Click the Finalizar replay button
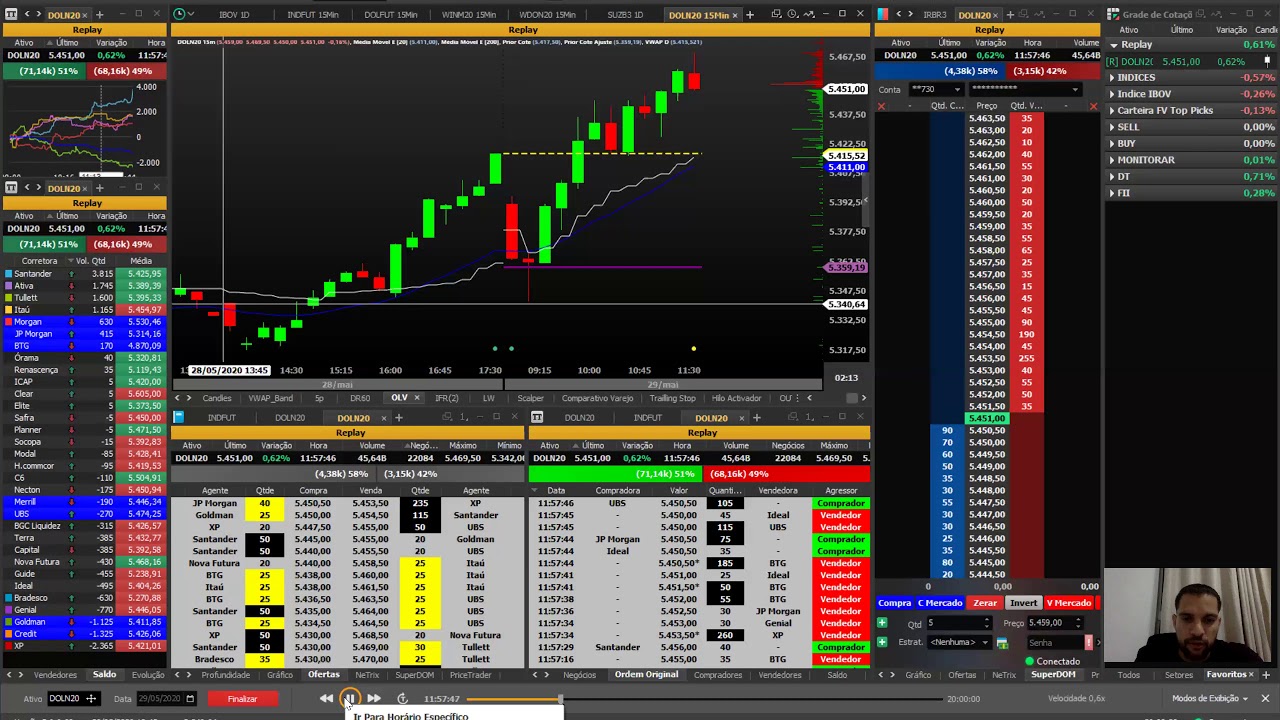This screenshot has width=1280, height=720. (x=242, y=699)
